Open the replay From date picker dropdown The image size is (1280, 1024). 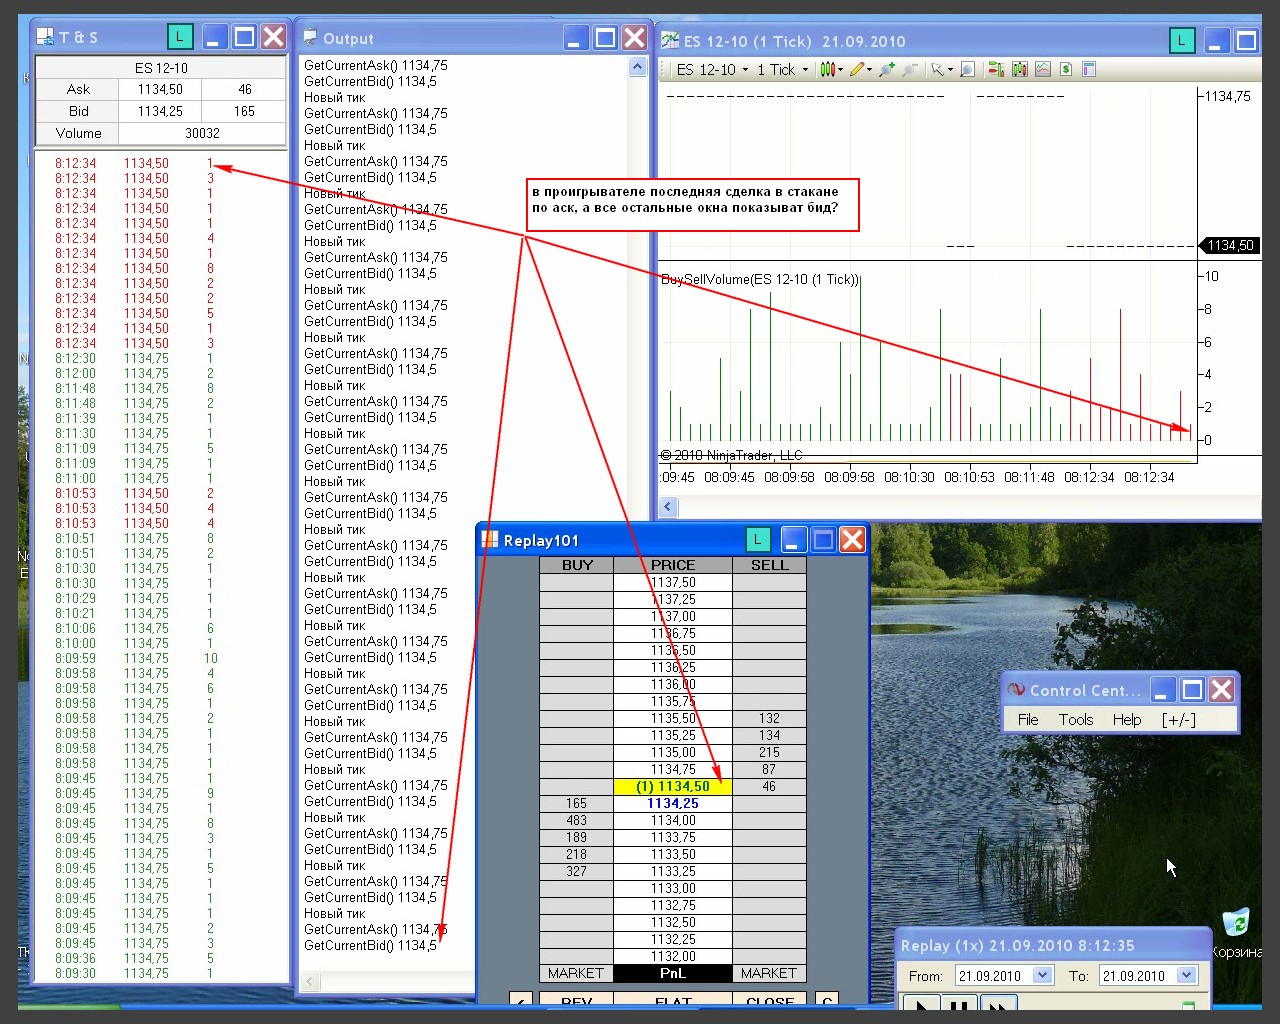point(1042,976)
